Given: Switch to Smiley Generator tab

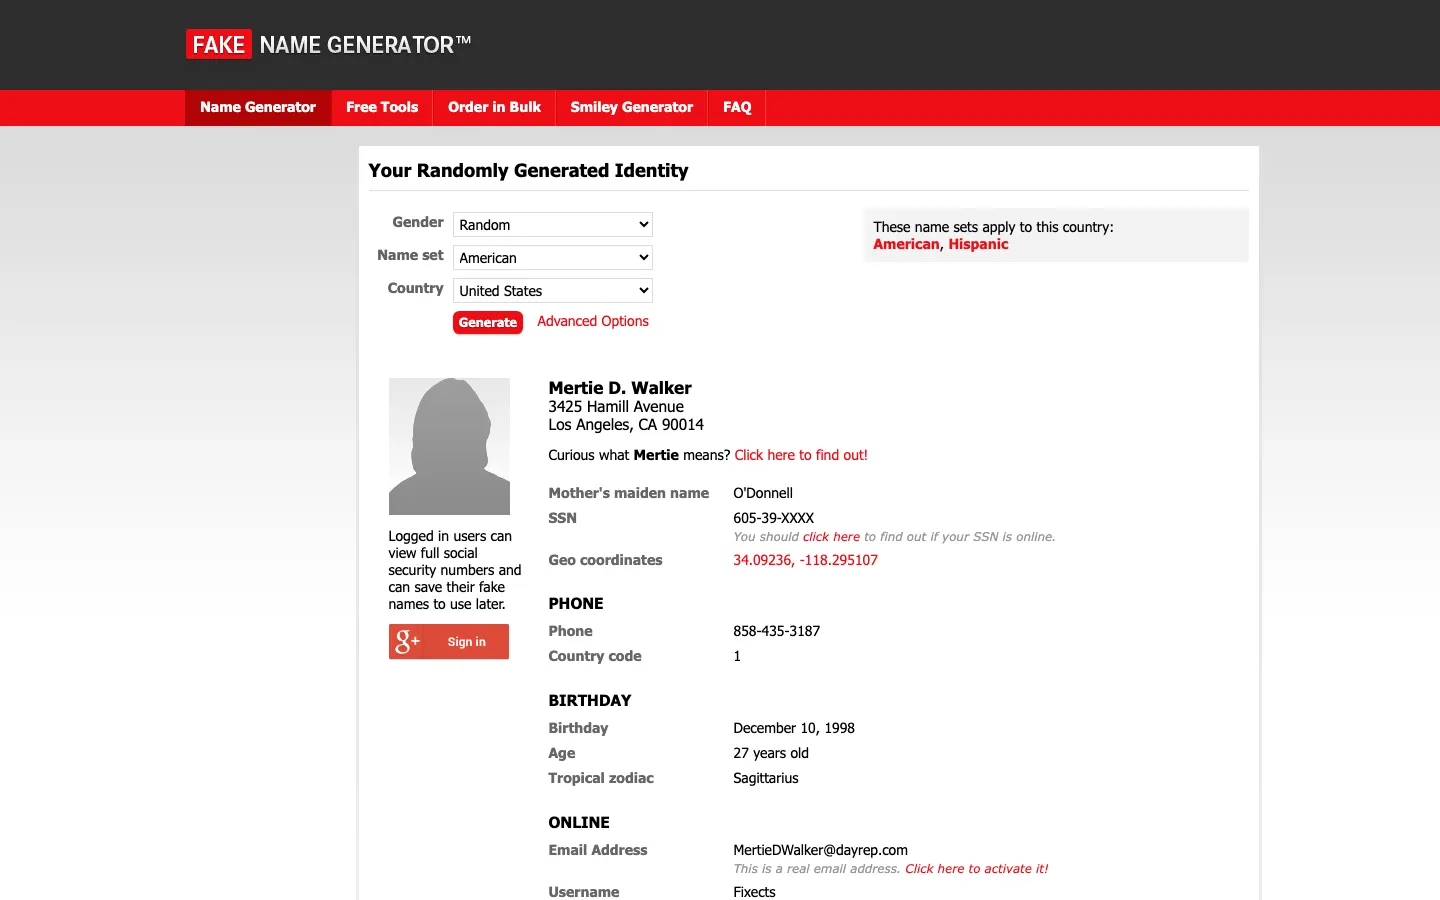Looking at the screenshot, I should point(631,107).
